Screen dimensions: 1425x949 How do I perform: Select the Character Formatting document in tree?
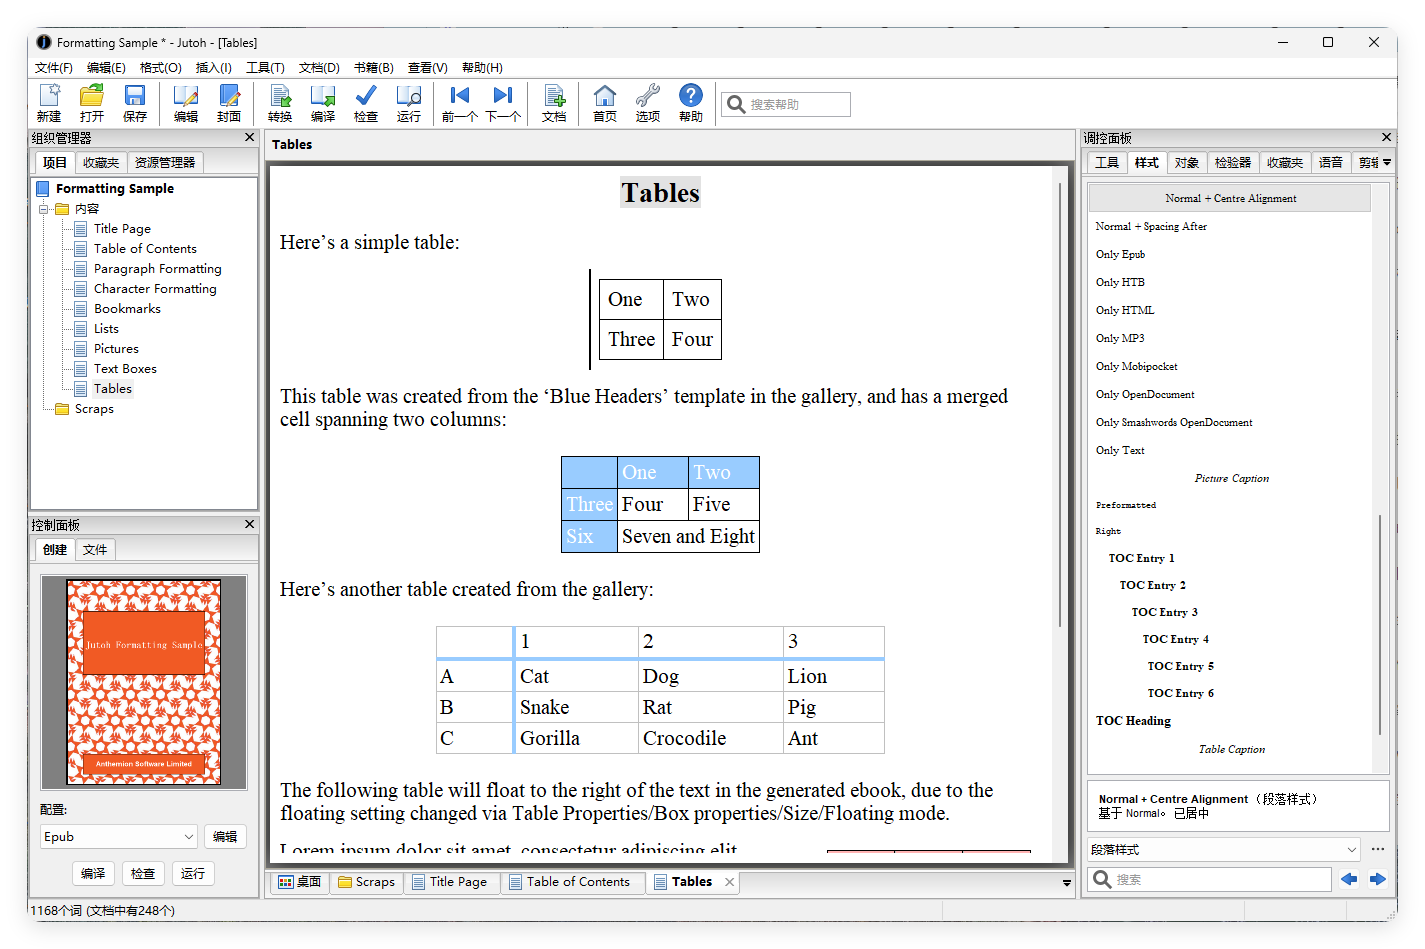click(x=155, y=289)
